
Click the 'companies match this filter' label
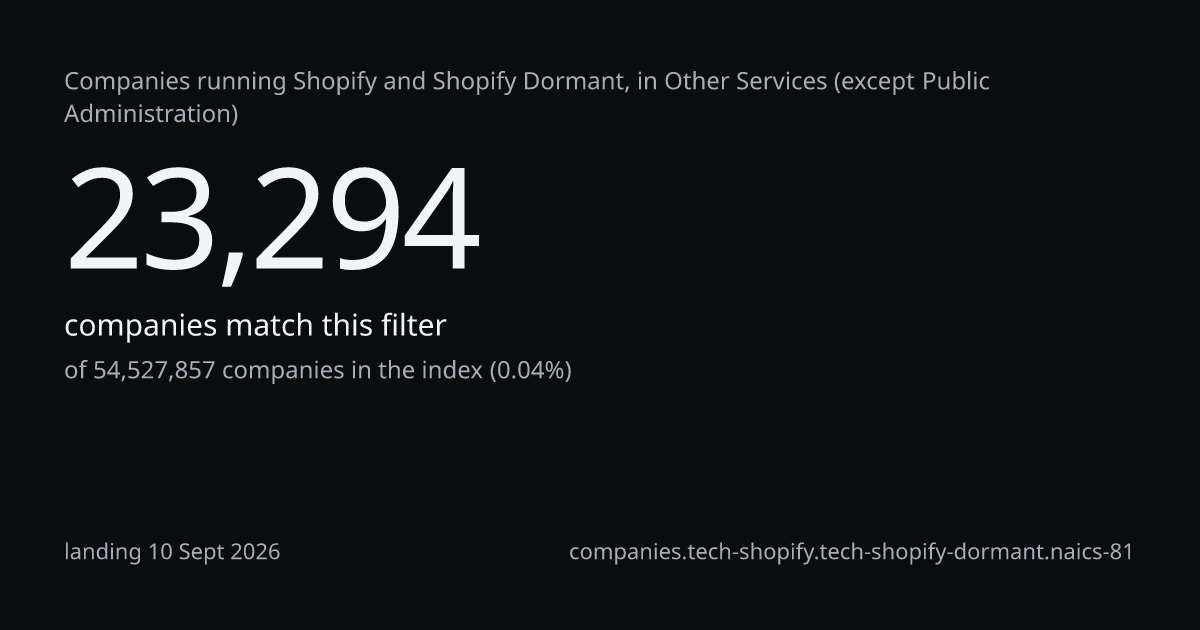[255, 325]
